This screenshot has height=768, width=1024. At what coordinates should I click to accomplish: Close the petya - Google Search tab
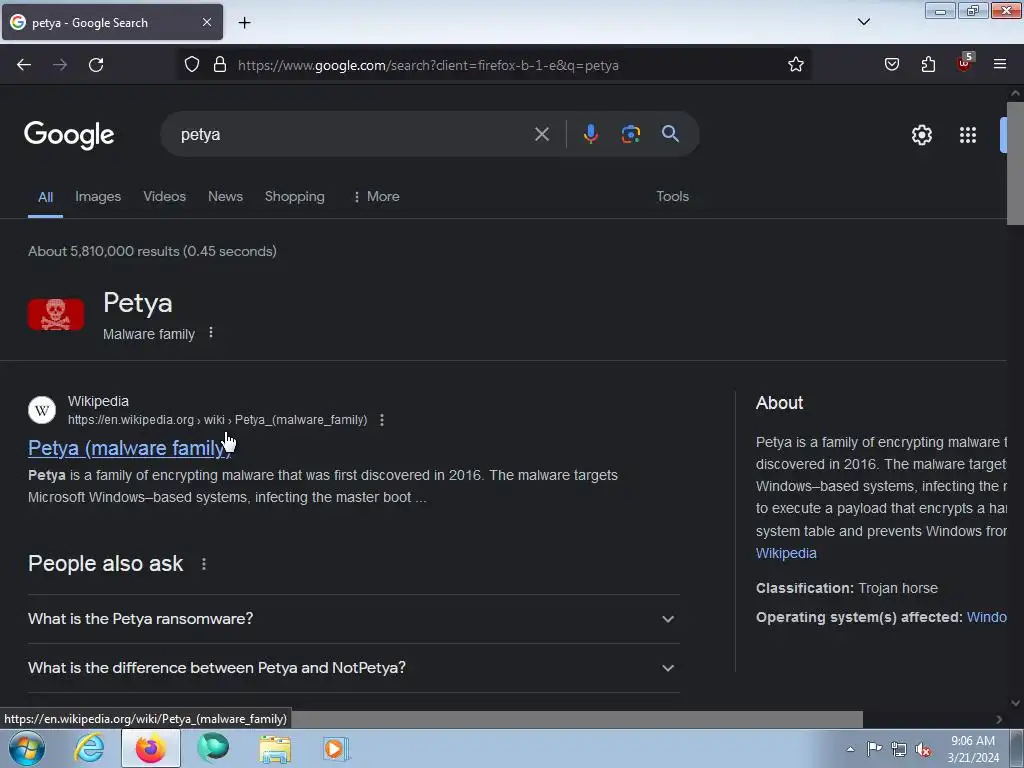207,22
